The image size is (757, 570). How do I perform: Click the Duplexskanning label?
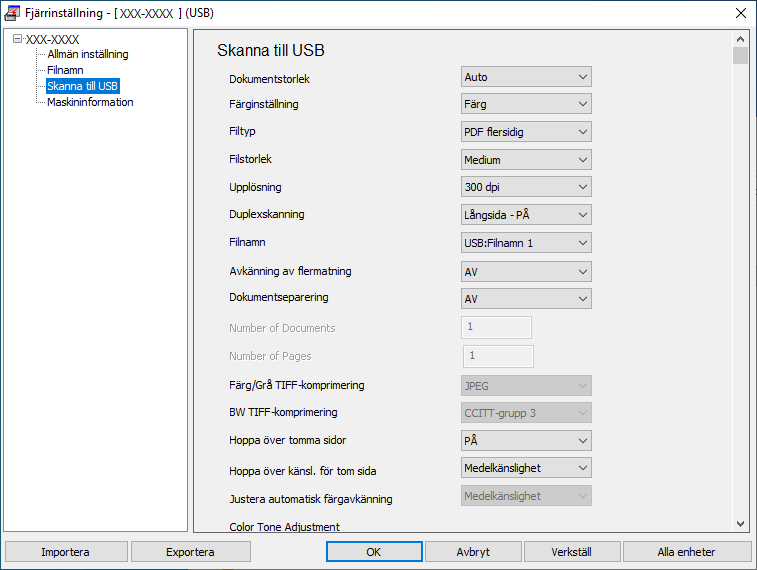pyautogui.click(x=266, y=214)
